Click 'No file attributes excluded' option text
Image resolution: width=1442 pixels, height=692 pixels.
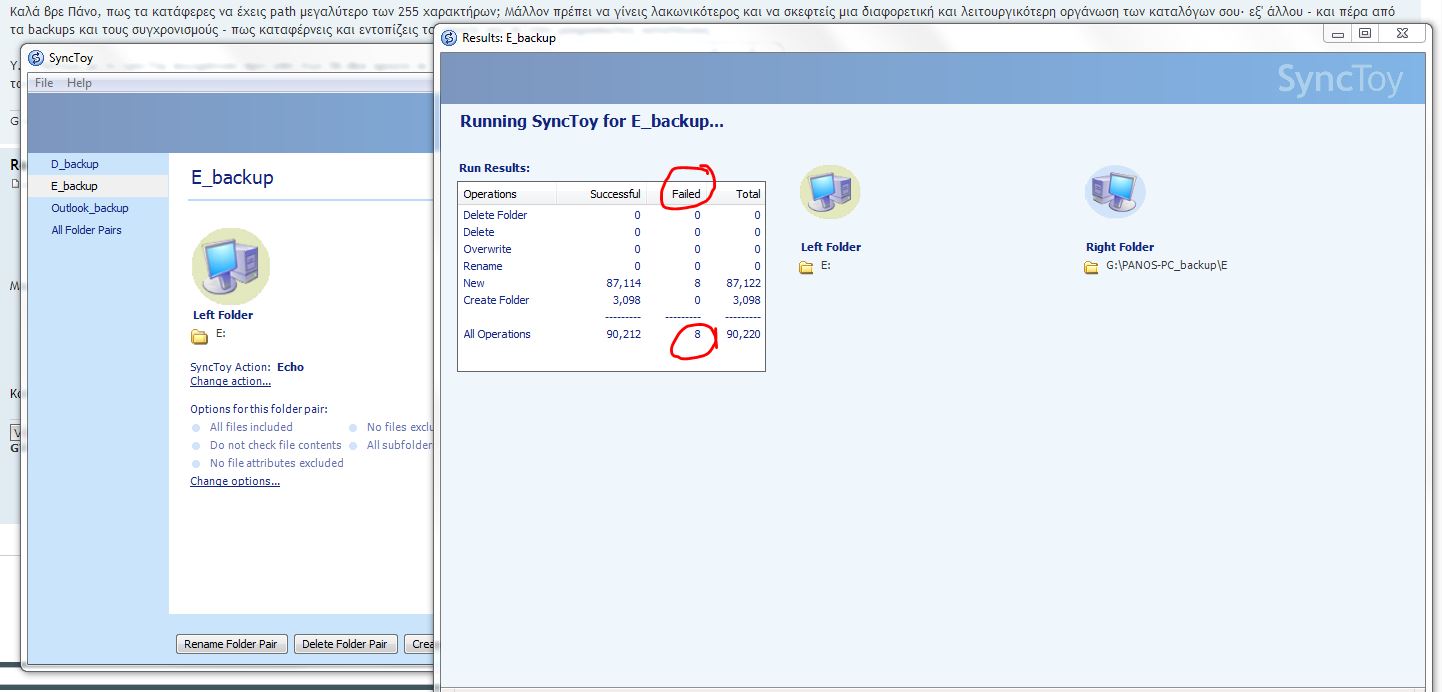coord(276,463)
